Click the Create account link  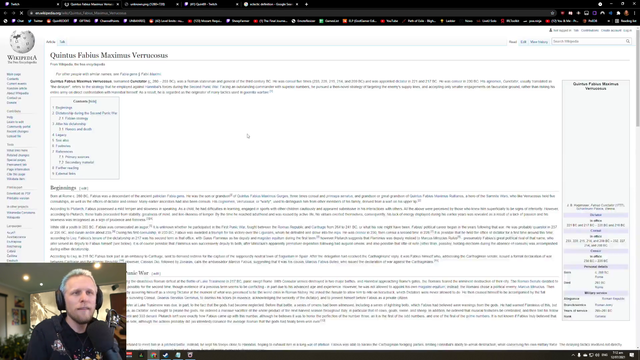point(611,30)
